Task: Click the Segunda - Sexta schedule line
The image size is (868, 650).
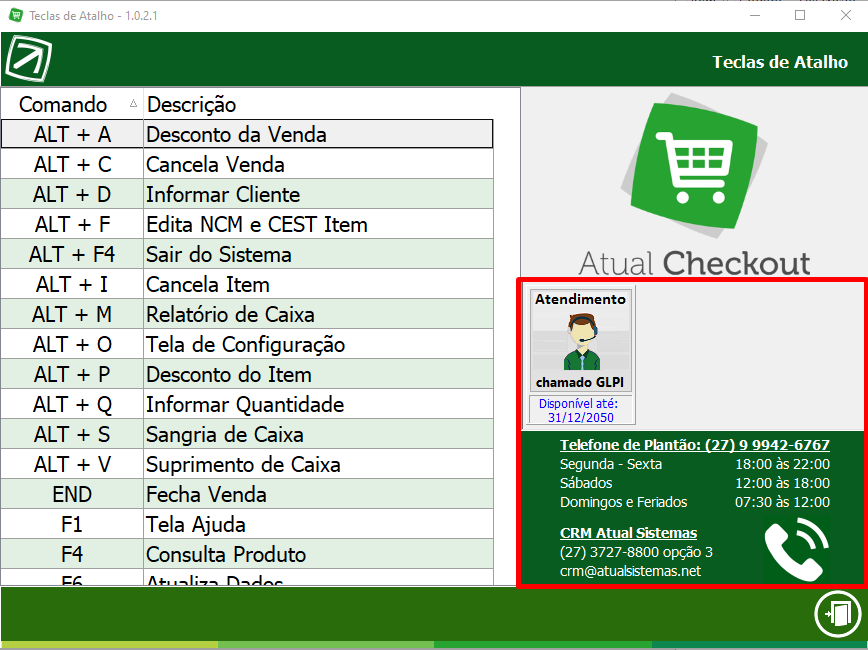Action: point(695,464)
